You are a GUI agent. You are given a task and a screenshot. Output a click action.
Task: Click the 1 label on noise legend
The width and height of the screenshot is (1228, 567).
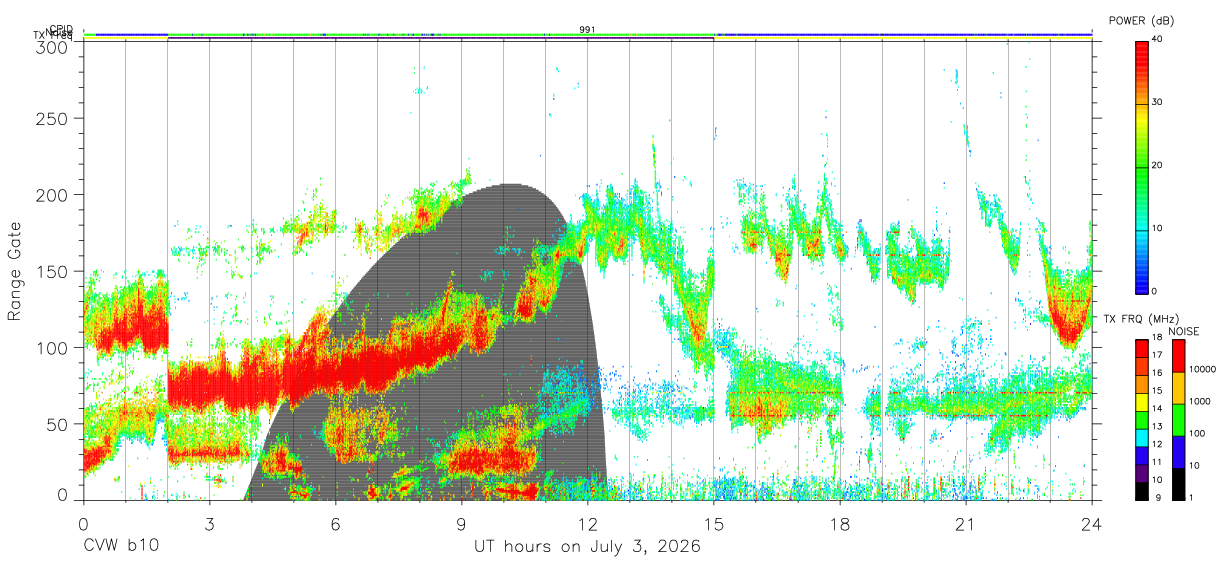[1192, 497]
